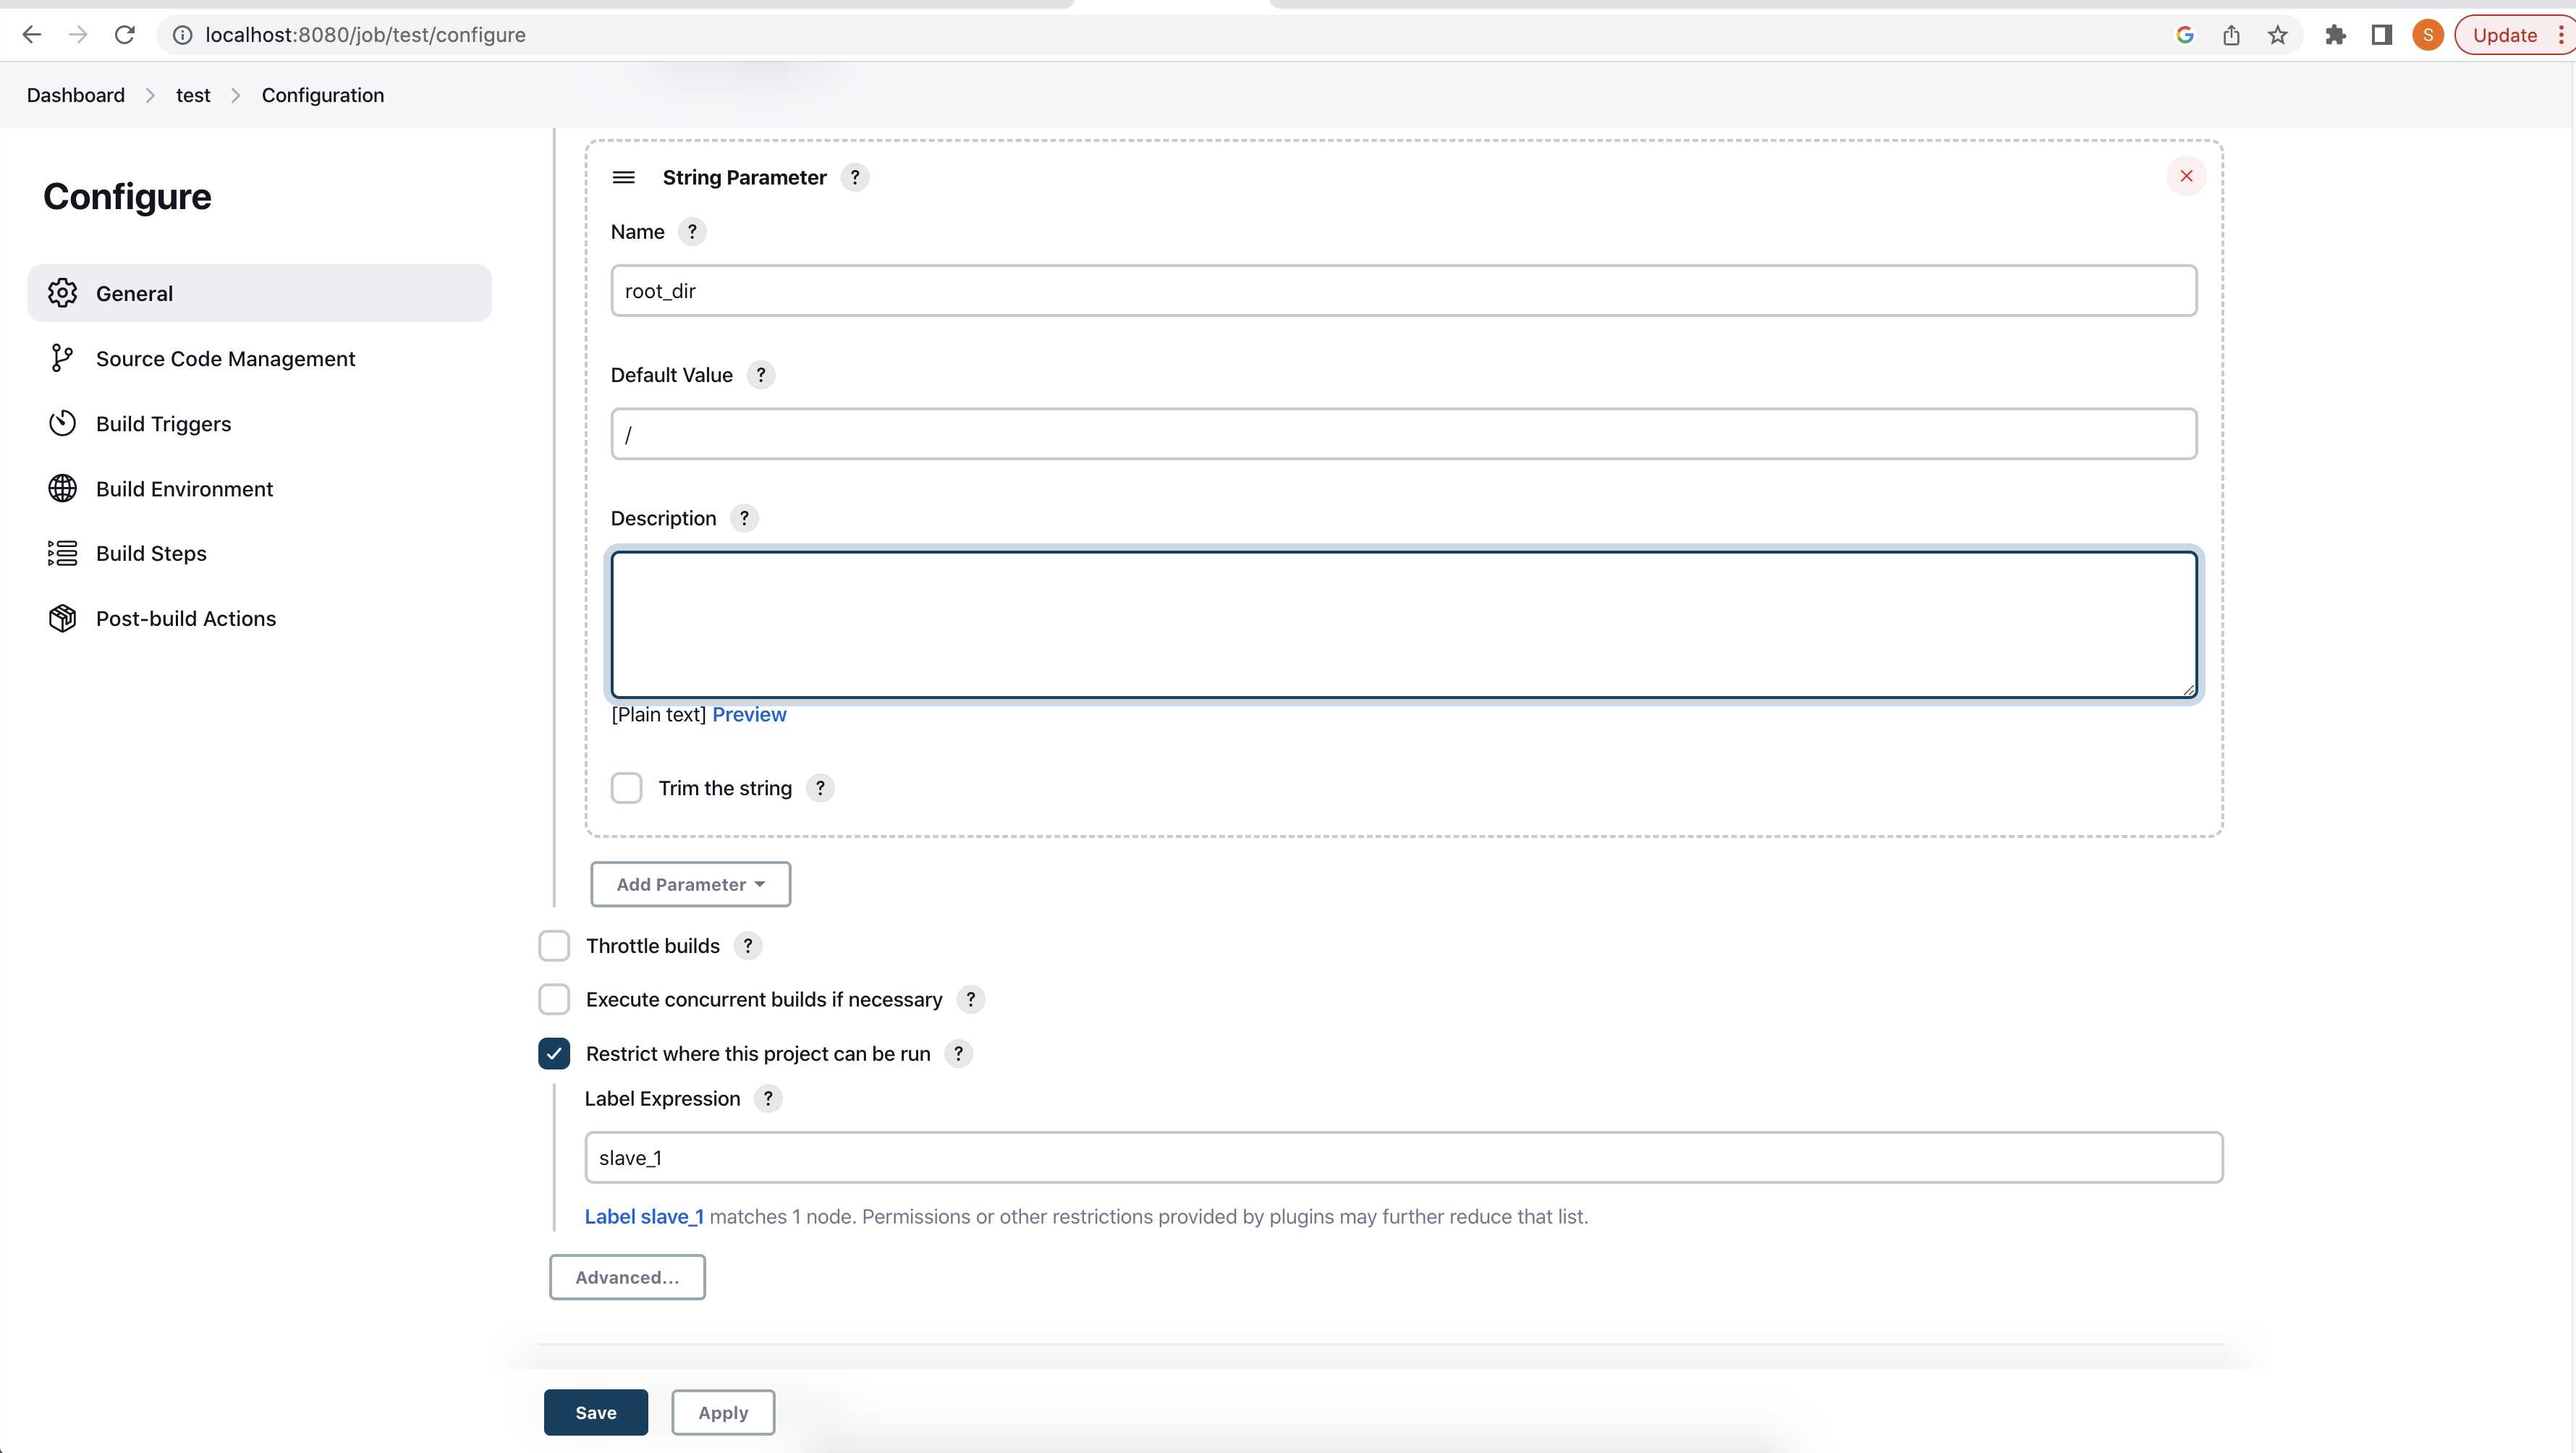This screenshot has width=2576, height=1453.
Task: Go to the Dashboard breadcrumb
Action: [x=75, y=95]
